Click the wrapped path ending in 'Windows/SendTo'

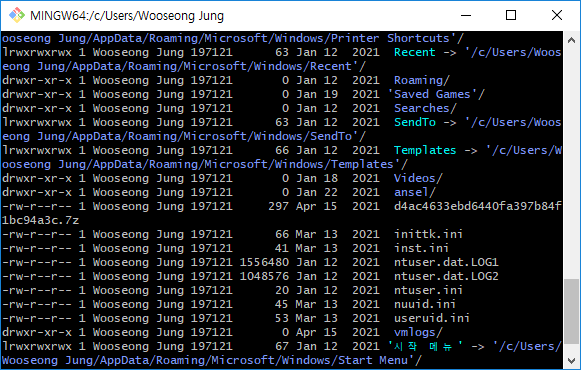tap(184, 136)
